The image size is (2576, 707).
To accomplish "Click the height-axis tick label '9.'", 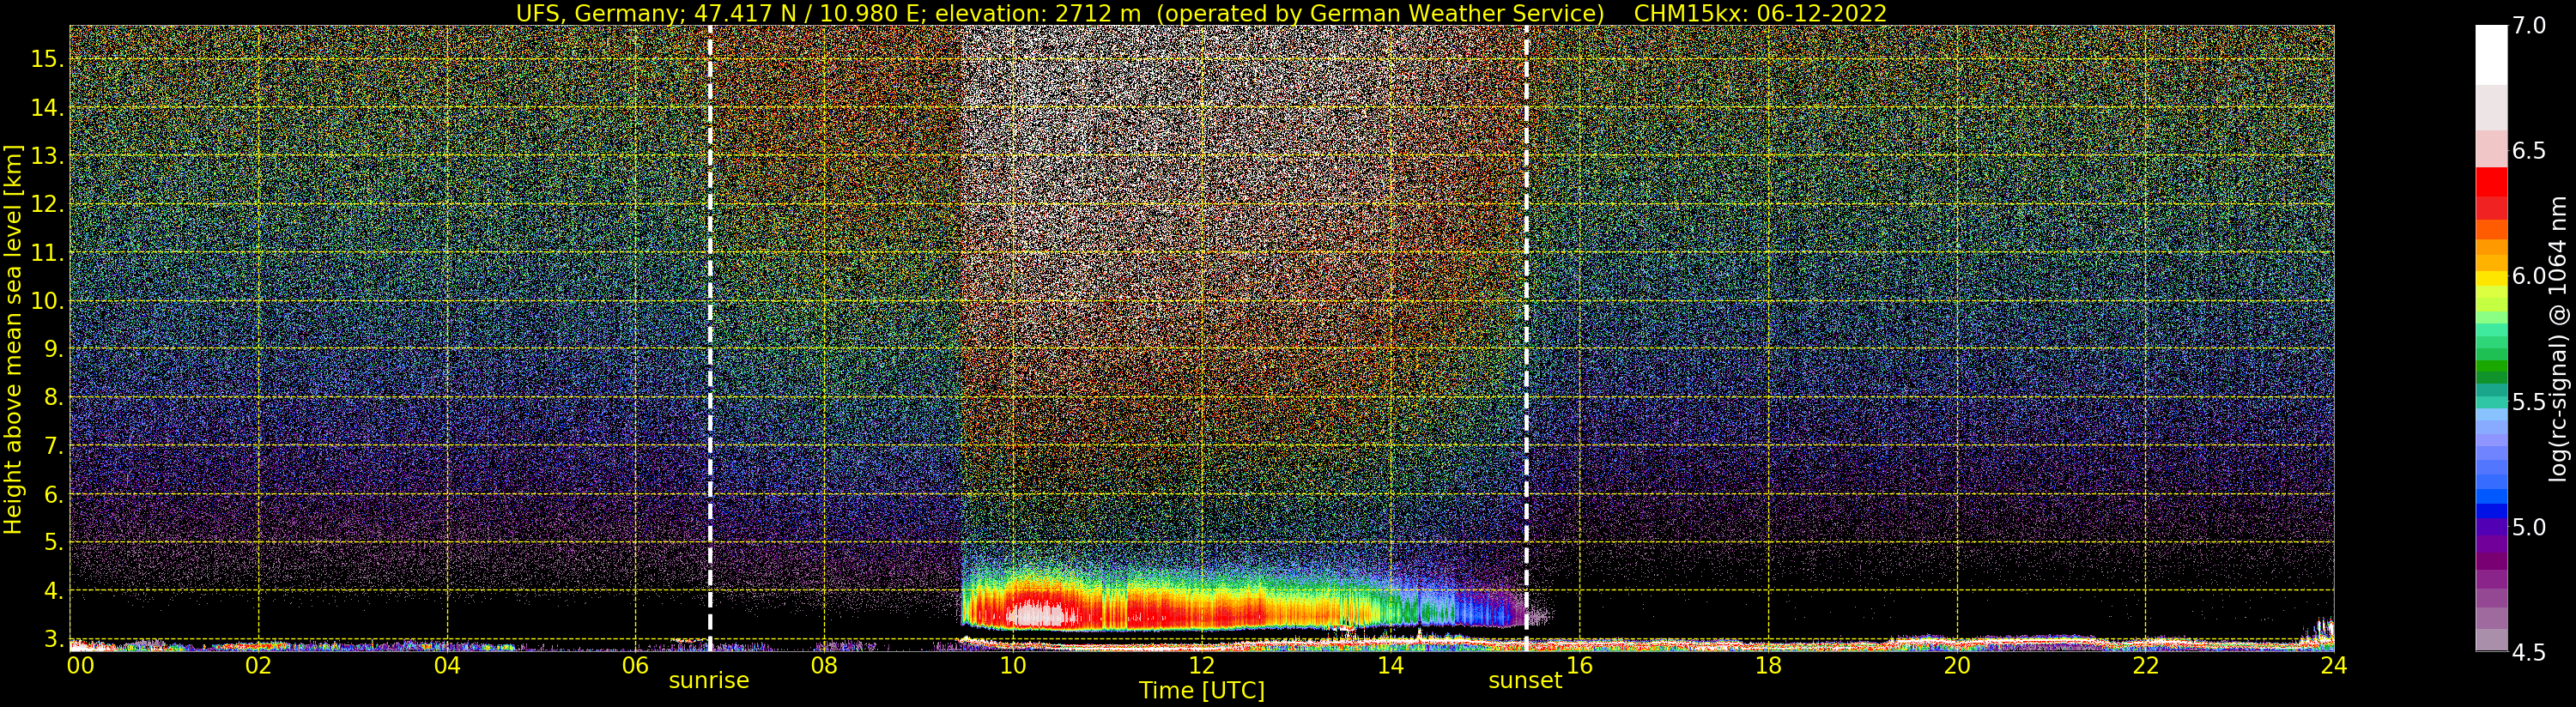I will tap(53, 349).
